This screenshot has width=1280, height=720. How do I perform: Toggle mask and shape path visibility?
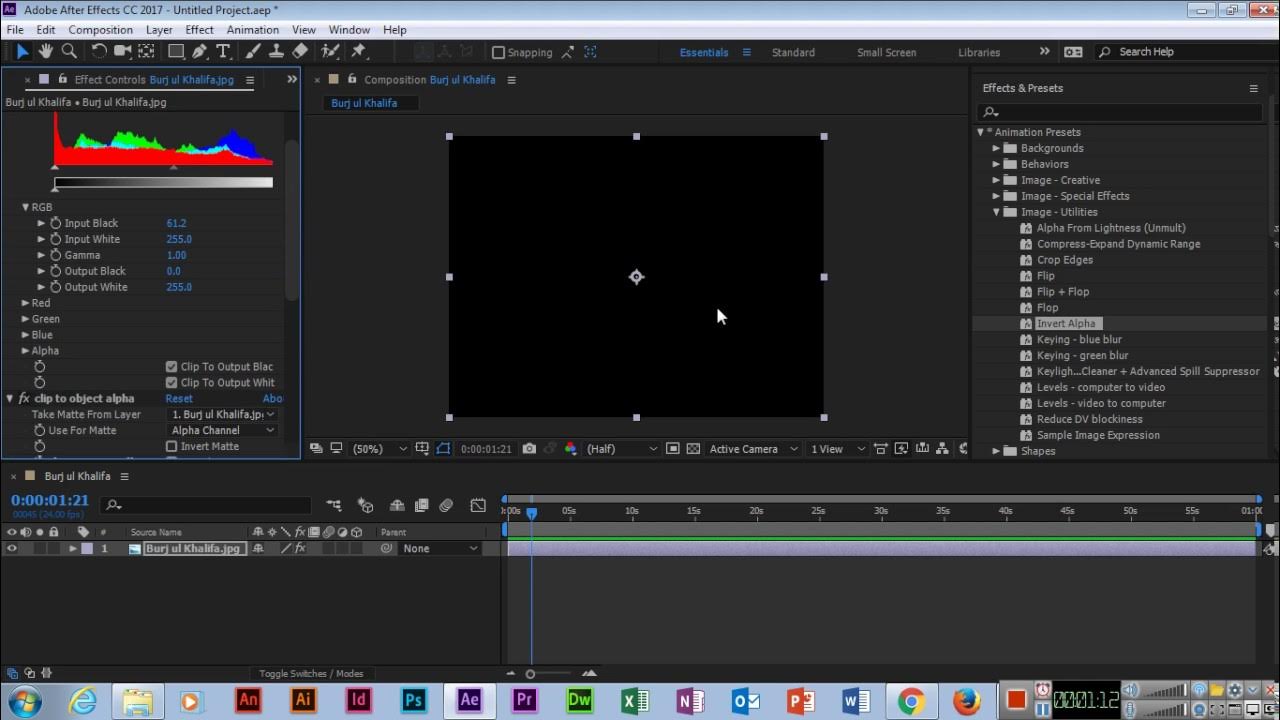tap(443, 449)
